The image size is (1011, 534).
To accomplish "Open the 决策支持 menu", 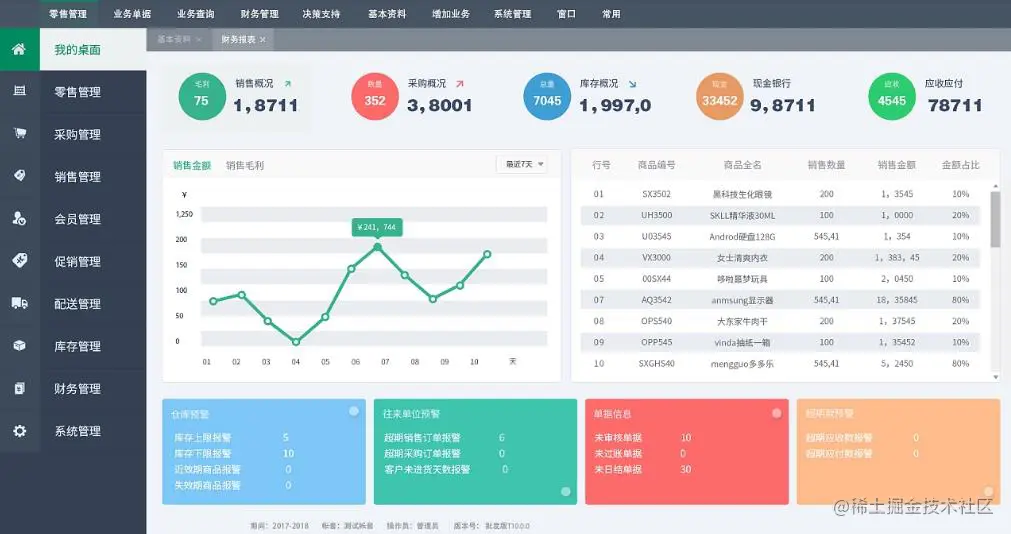I will click(321, 14).
